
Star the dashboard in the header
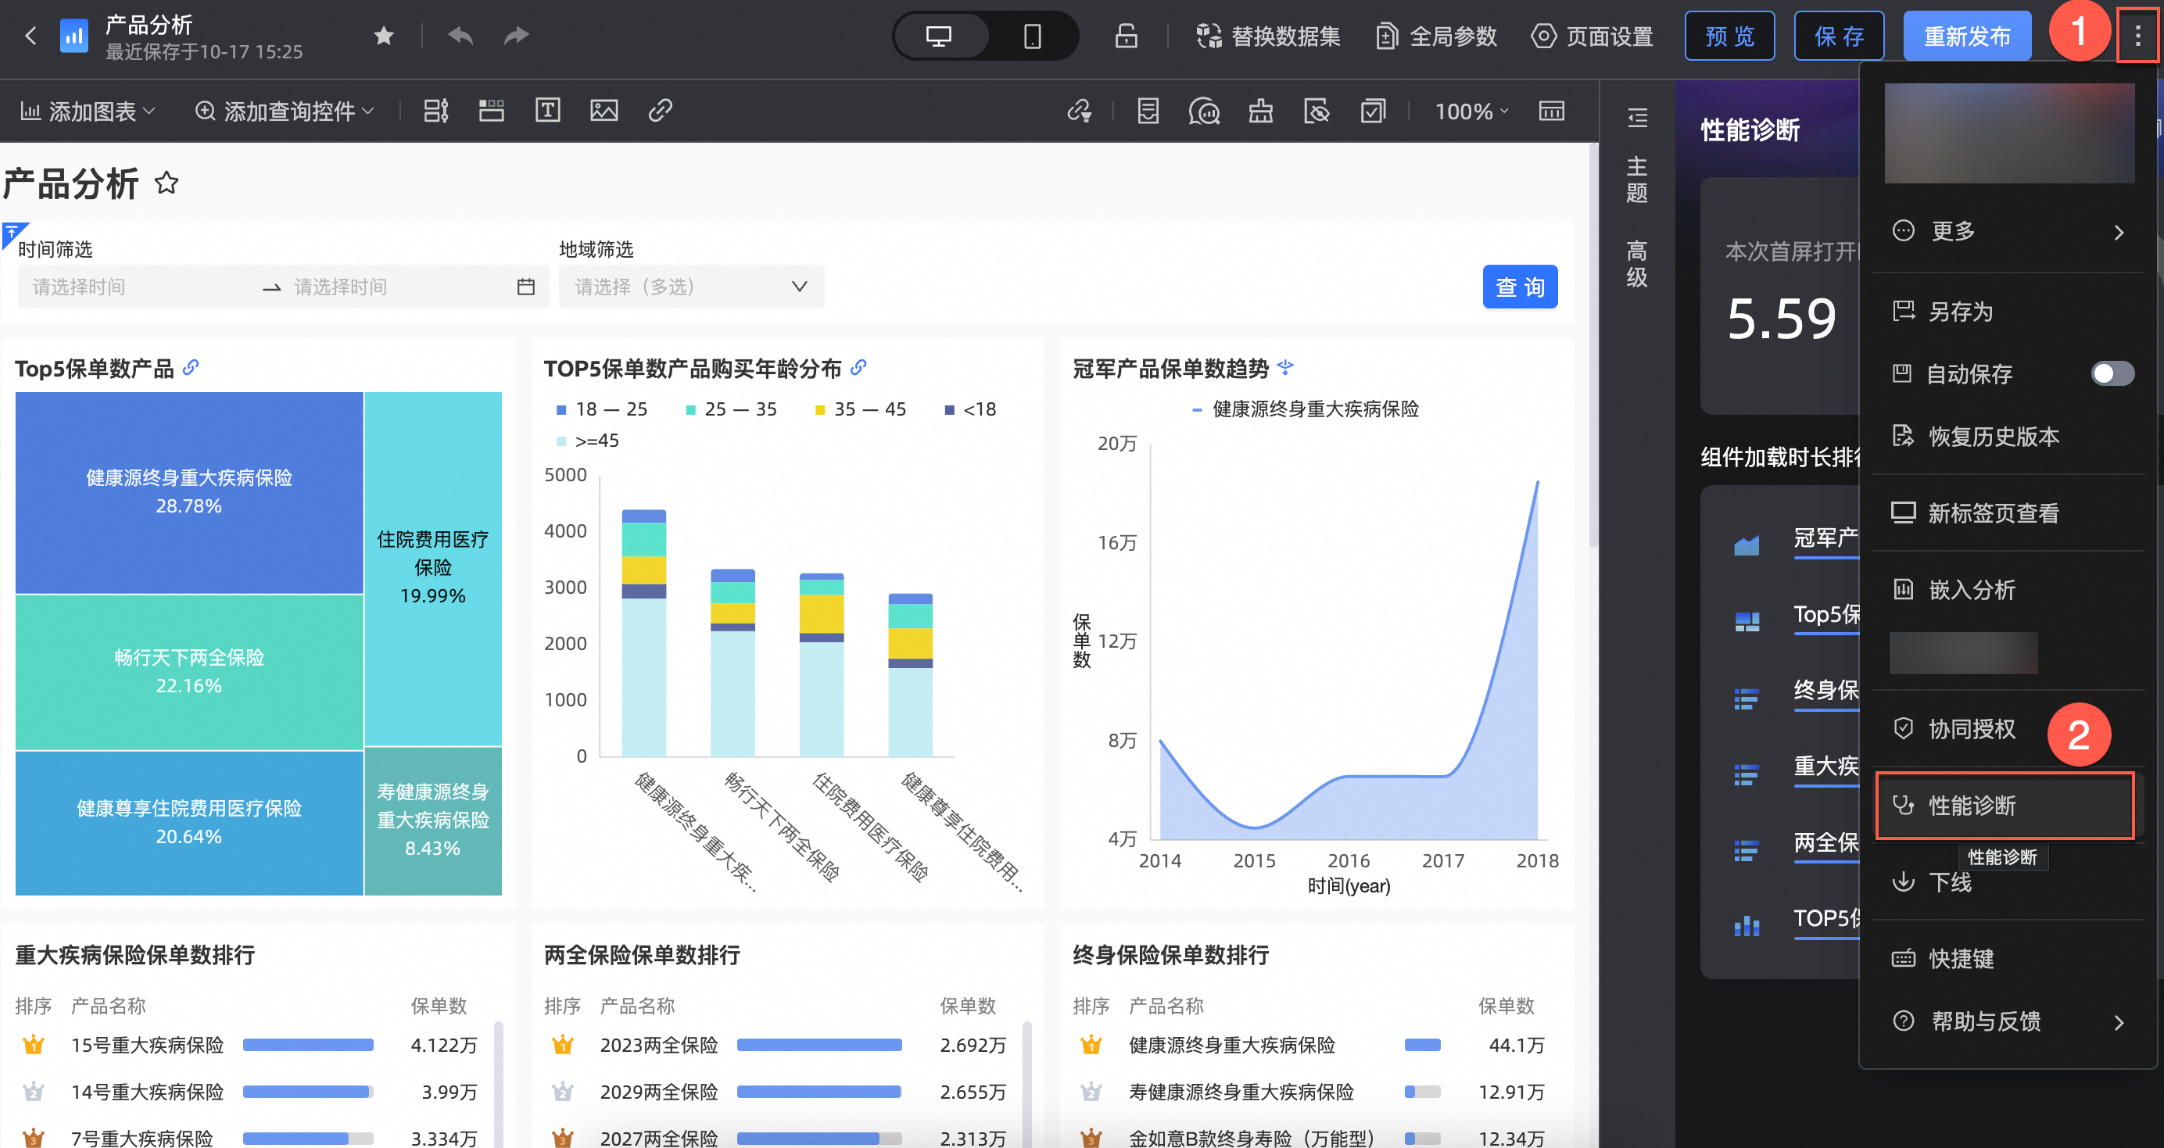tap(384, 37)
